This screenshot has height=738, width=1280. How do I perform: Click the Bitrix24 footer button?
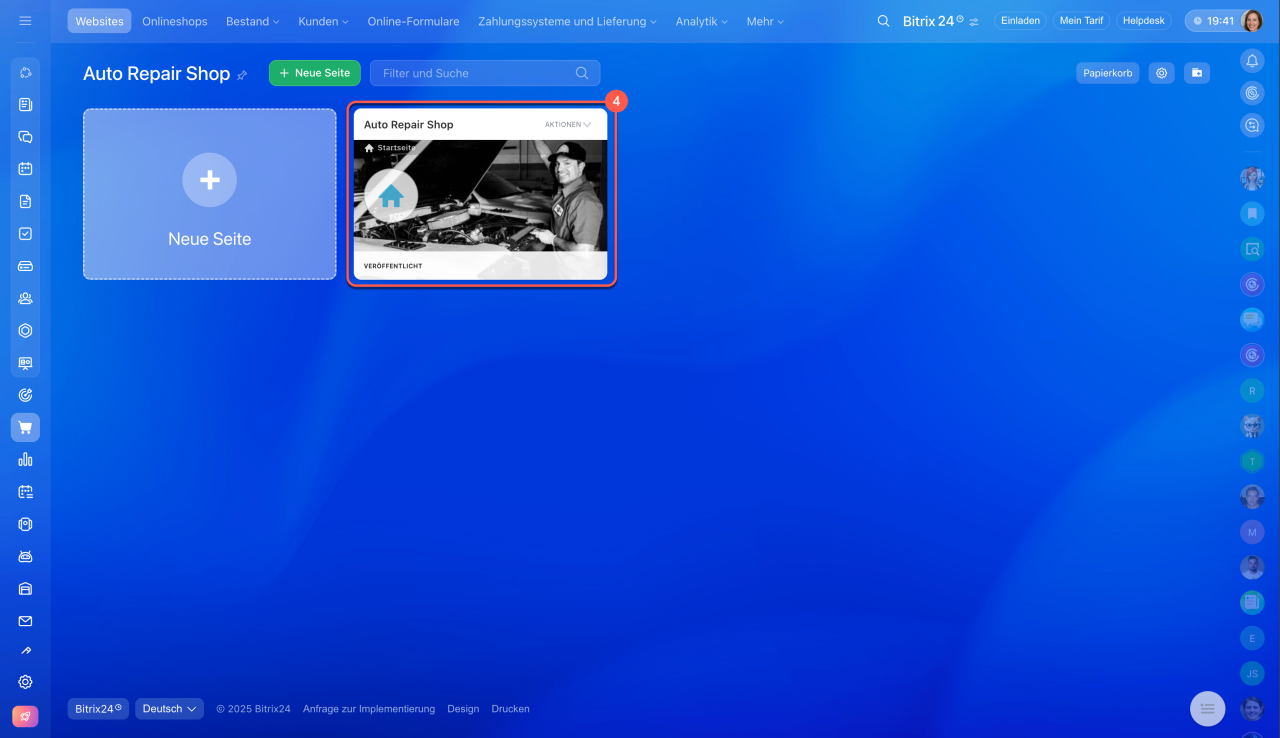point(98,709)
